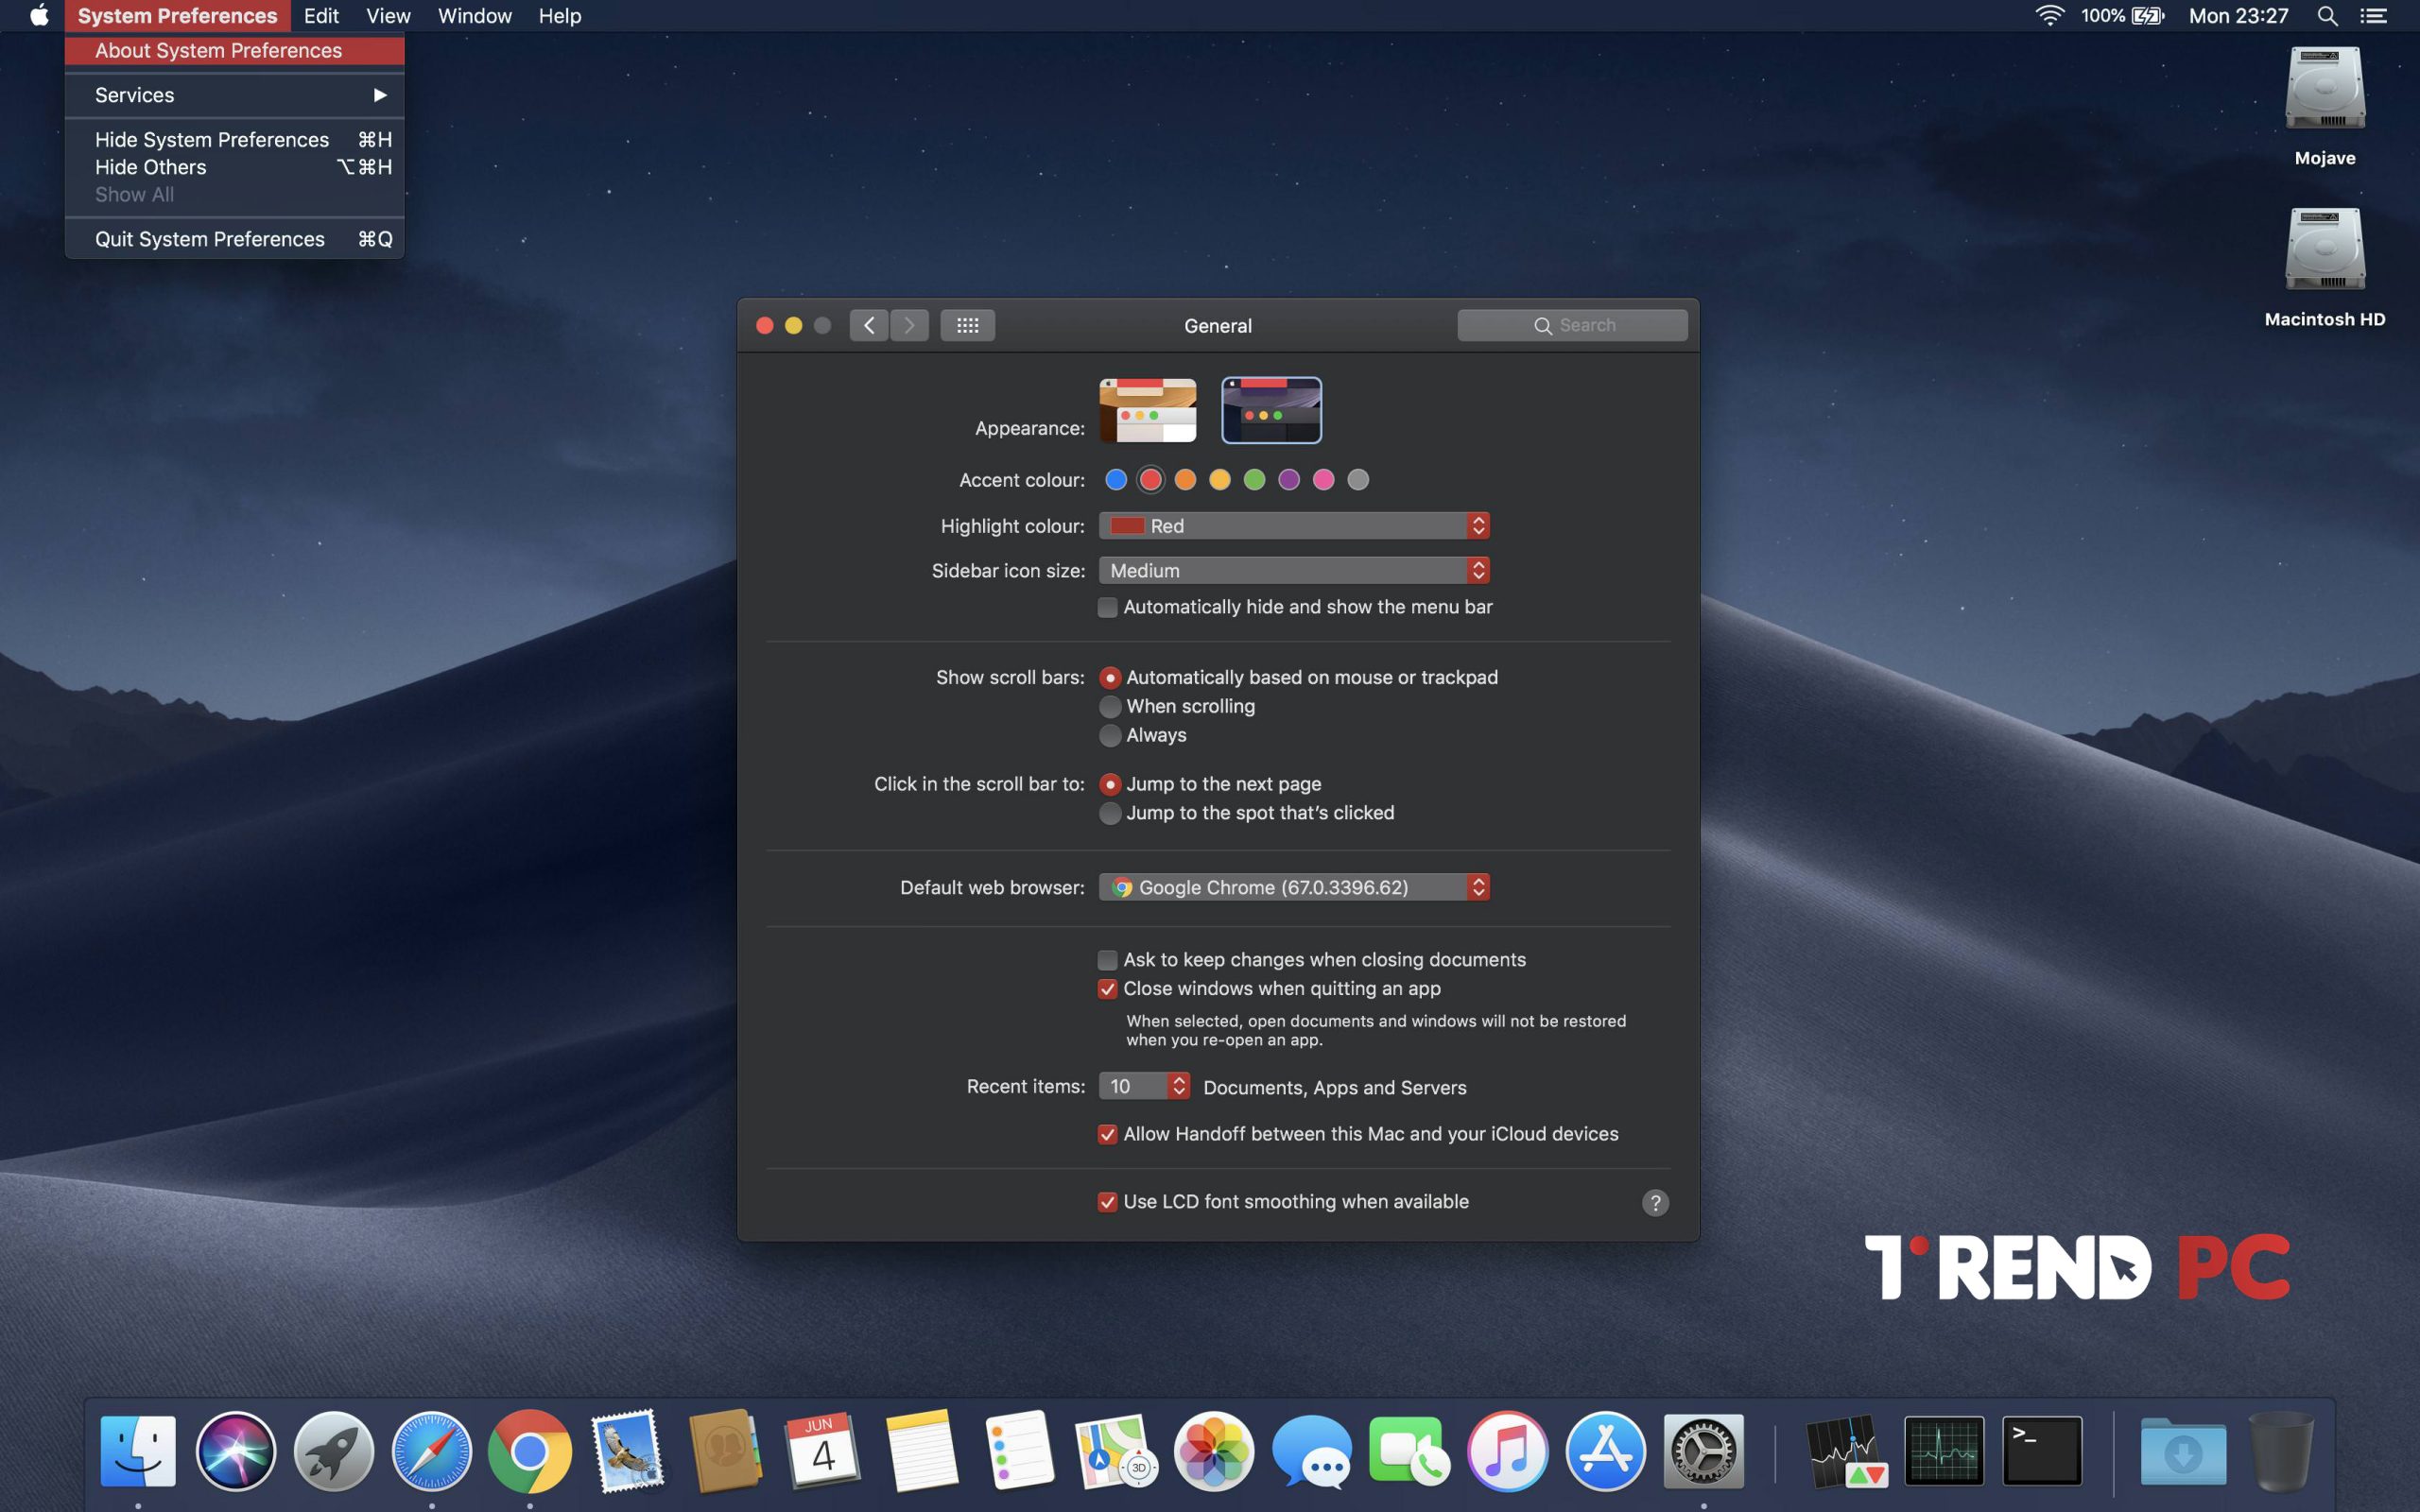Open Sidebar icon size dropdown
The height and width of the screenshot is (1512, 2420).
tap(1294, 570)
